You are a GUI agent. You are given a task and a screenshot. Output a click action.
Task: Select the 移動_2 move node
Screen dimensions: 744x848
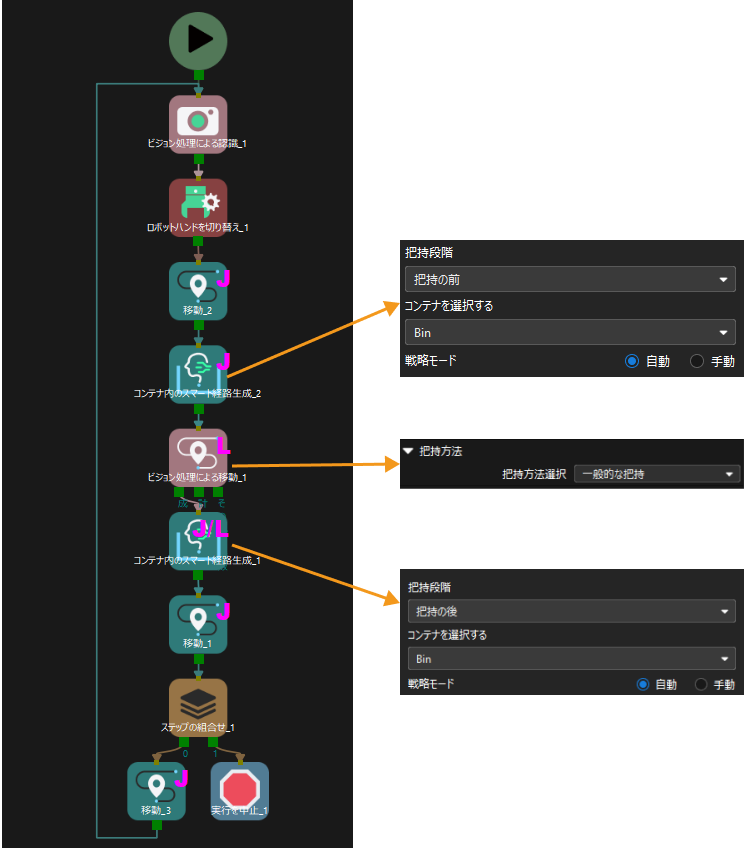[x=198, y=291]
